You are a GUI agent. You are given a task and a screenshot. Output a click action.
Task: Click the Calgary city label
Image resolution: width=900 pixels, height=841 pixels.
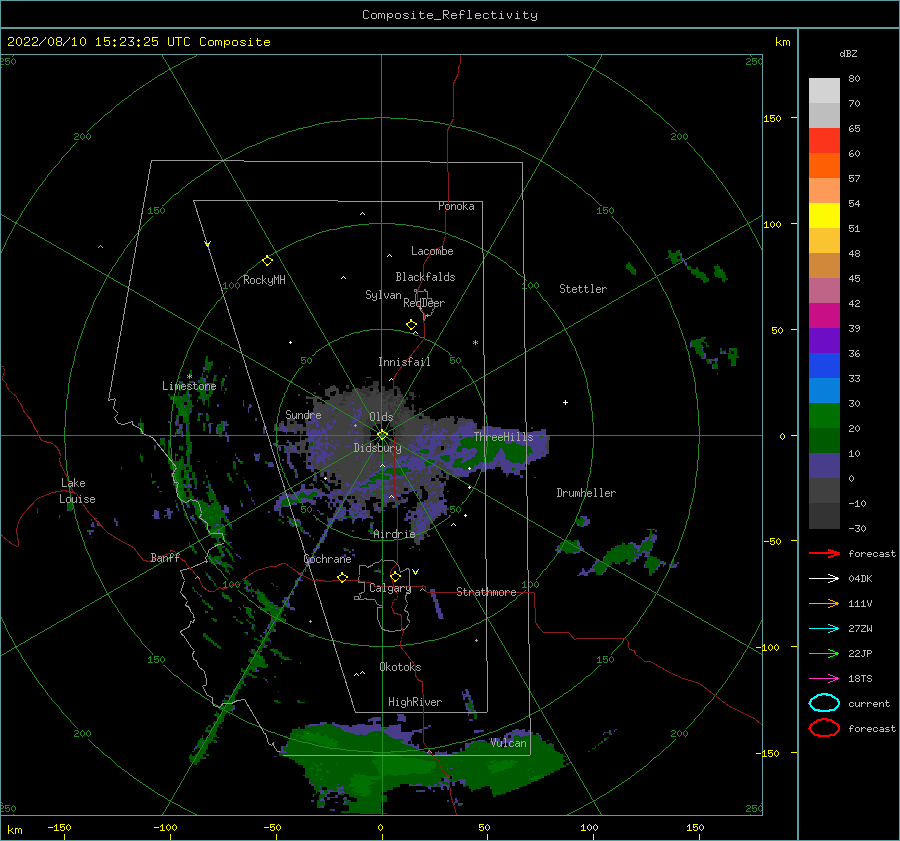pyautogui.click(x=390, y=588)
